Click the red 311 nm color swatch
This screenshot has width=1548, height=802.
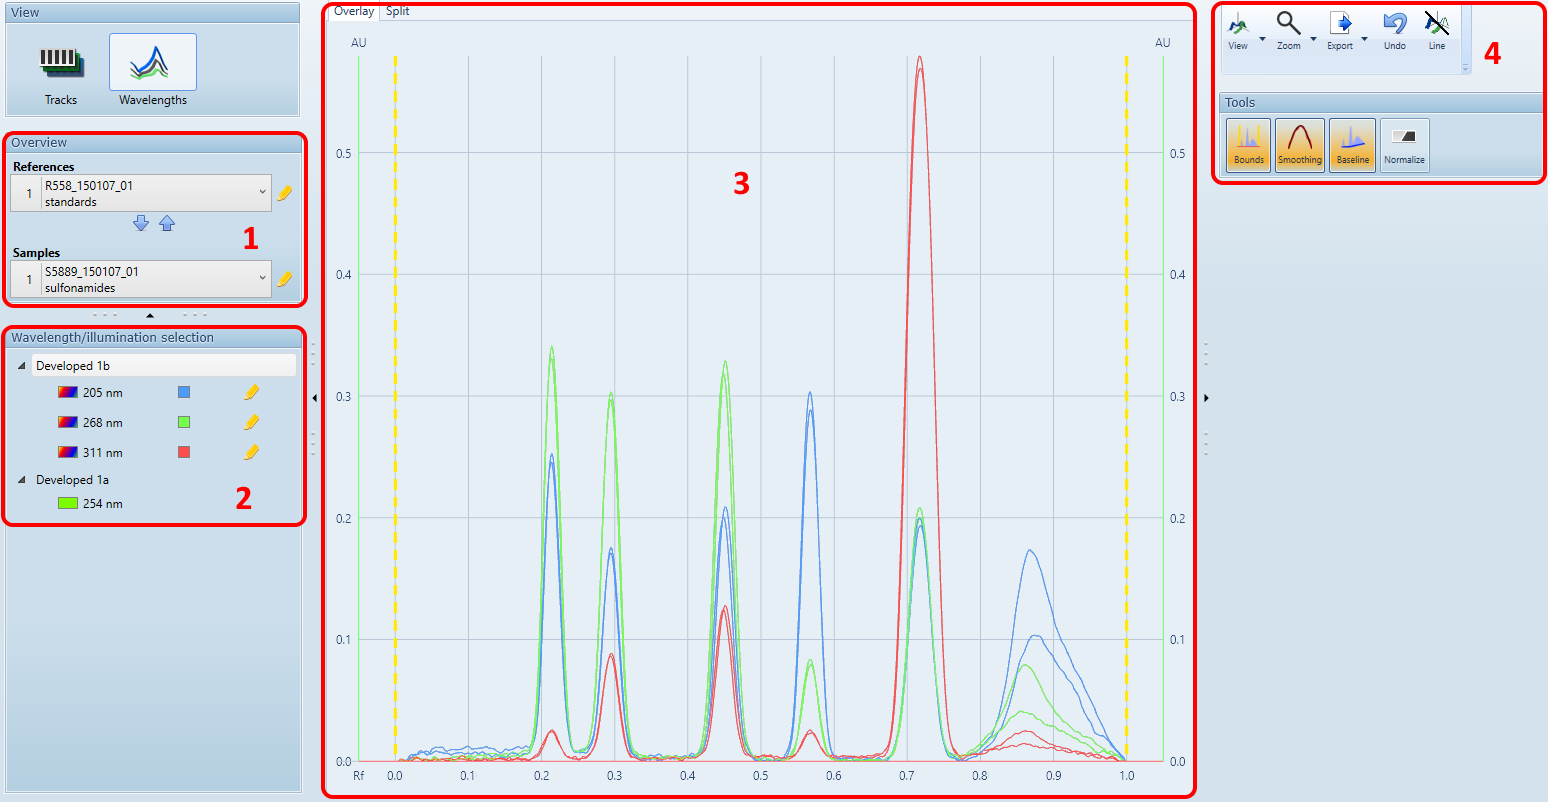pos(184,452)
